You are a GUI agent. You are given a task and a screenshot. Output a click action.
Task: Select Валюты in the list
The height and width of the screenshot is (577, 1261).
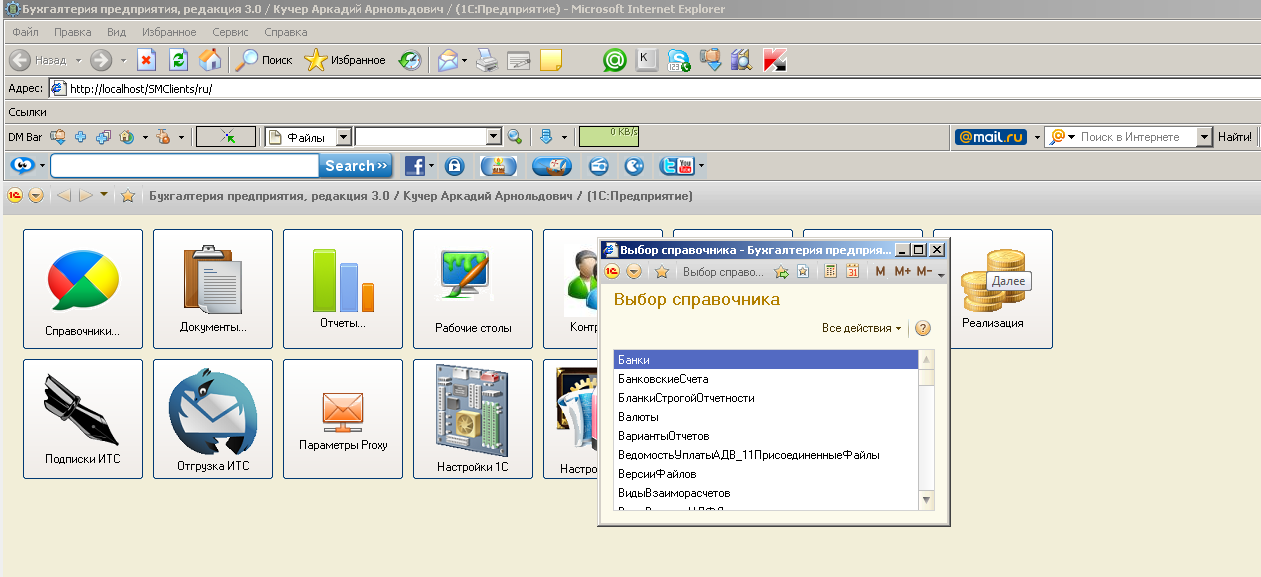pos(766,417)
